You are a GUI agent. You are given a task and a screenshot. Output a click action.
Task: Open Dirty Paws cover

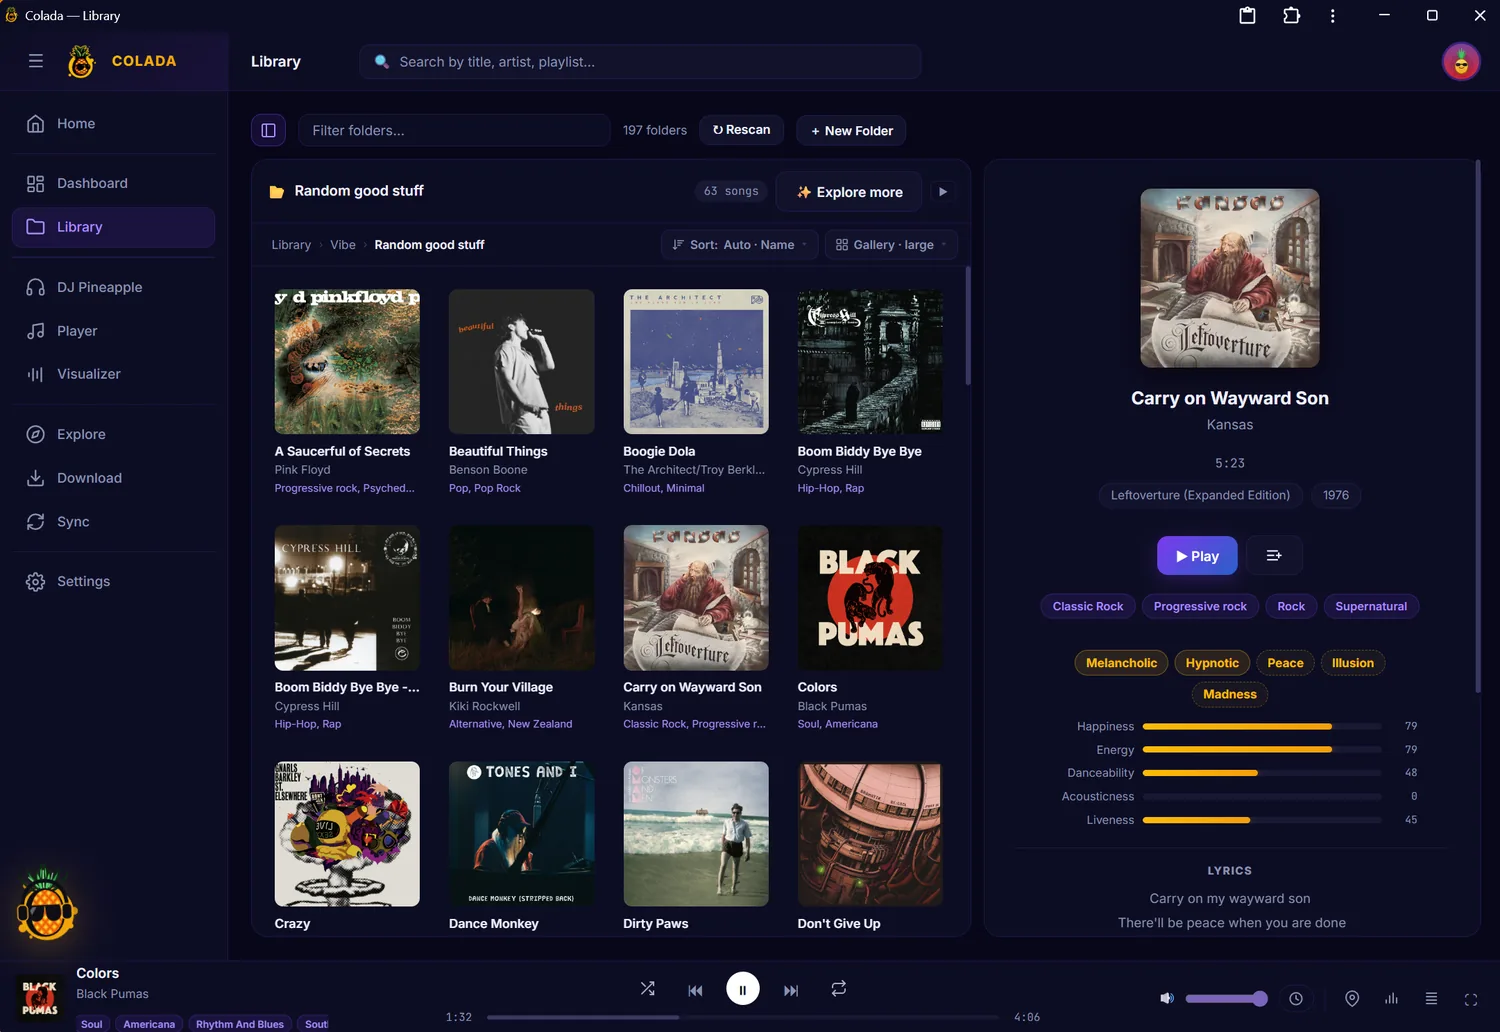(696, 834)
